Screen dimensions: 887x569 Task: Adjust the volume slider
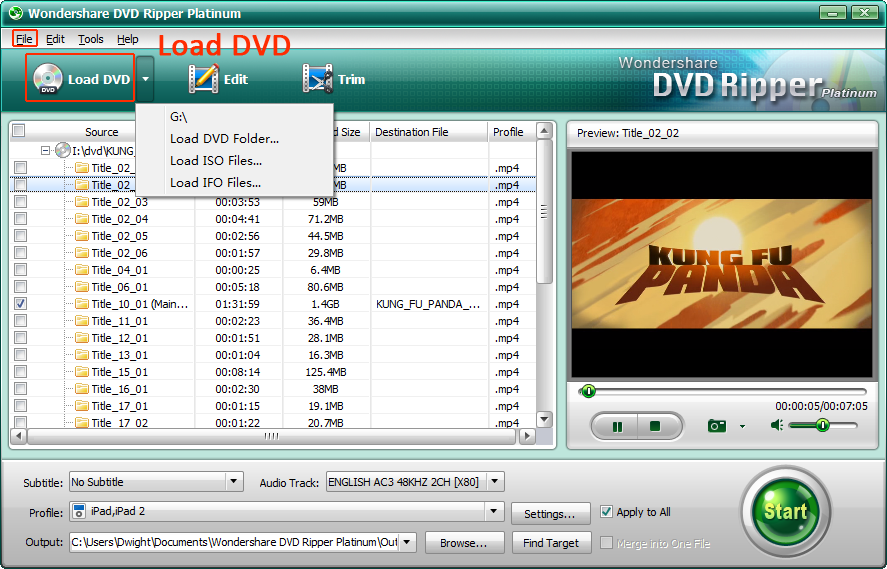[x=822, y=425]
